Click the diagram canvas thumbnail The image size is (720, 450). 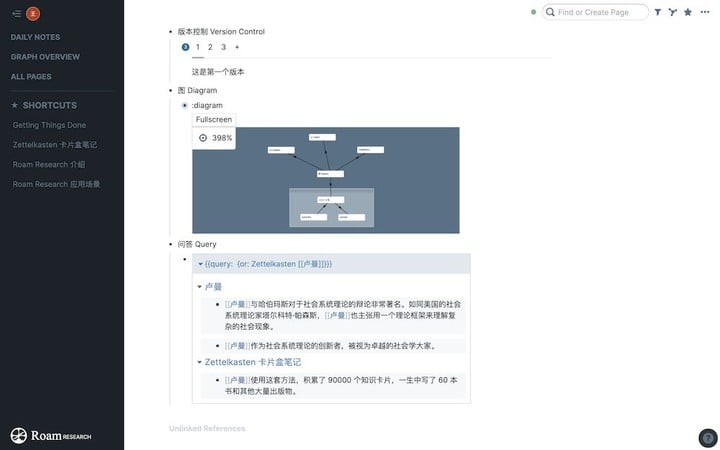pos(326,180)
